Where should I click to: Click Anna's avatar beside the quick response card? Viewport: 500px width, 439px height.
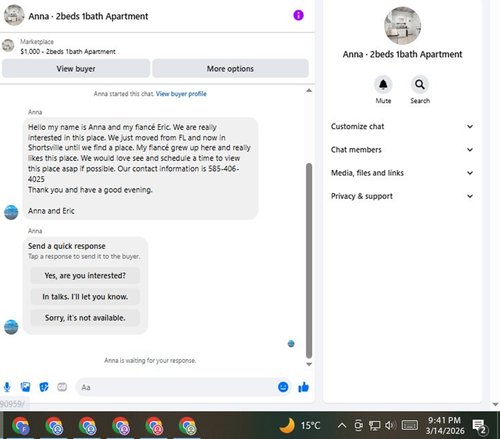(x=11, y=327)
